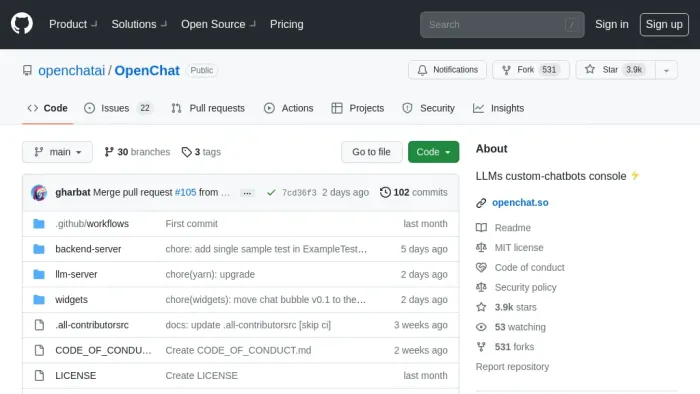This screenshot has width=700, height=394.
Task: Switch to the Code tab
Action: [47, 108]
